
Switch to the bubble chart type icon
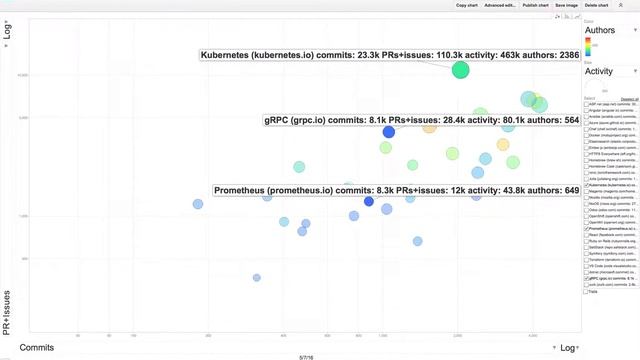pos(558,16)
